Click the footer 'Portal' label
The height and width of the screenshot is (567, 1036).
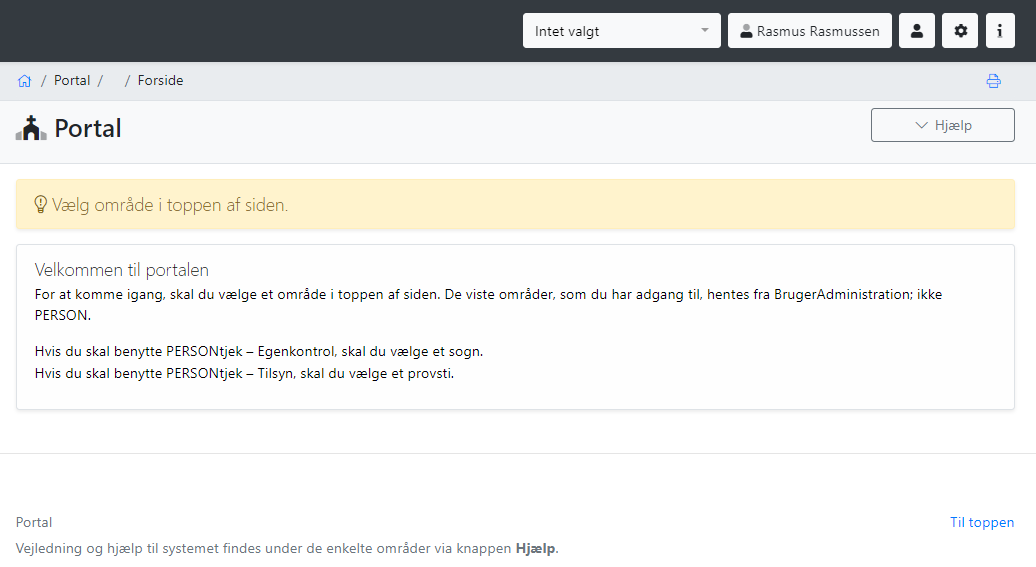pos(34,522)
